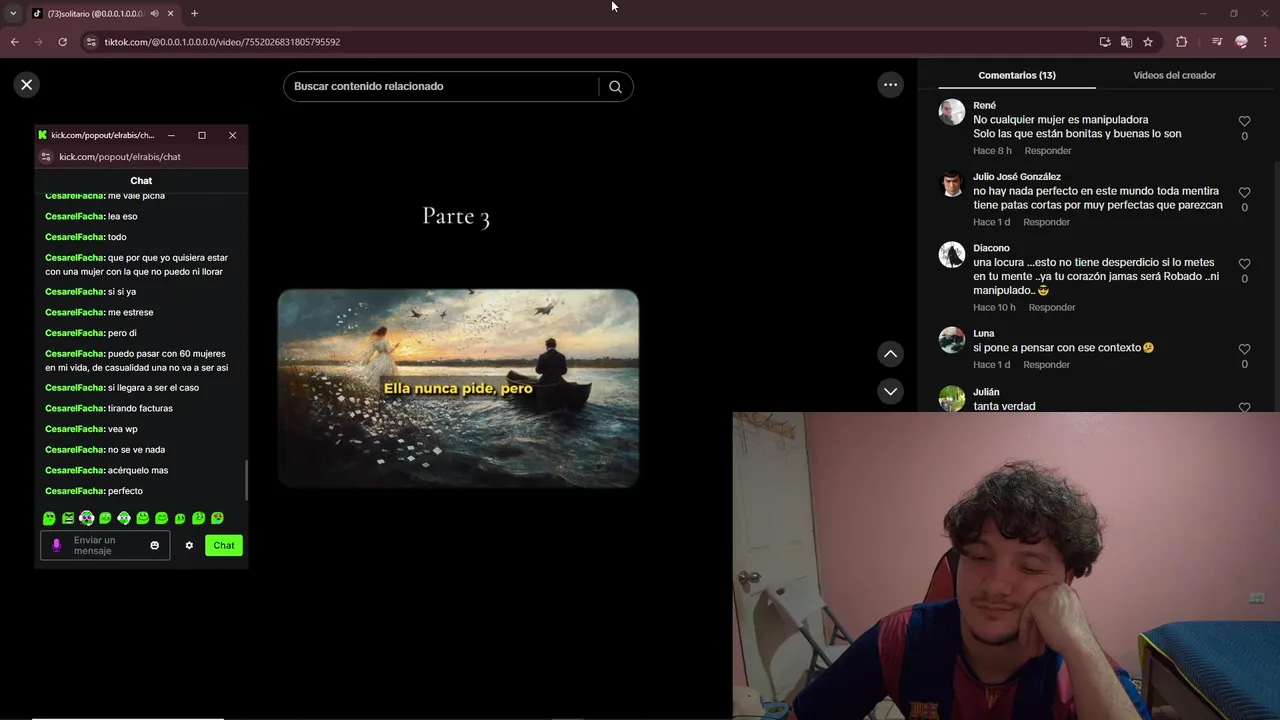Screen dimensions: 1280x720
Task: Open Luna's profile avatar
Action: [x=951, y=340]
